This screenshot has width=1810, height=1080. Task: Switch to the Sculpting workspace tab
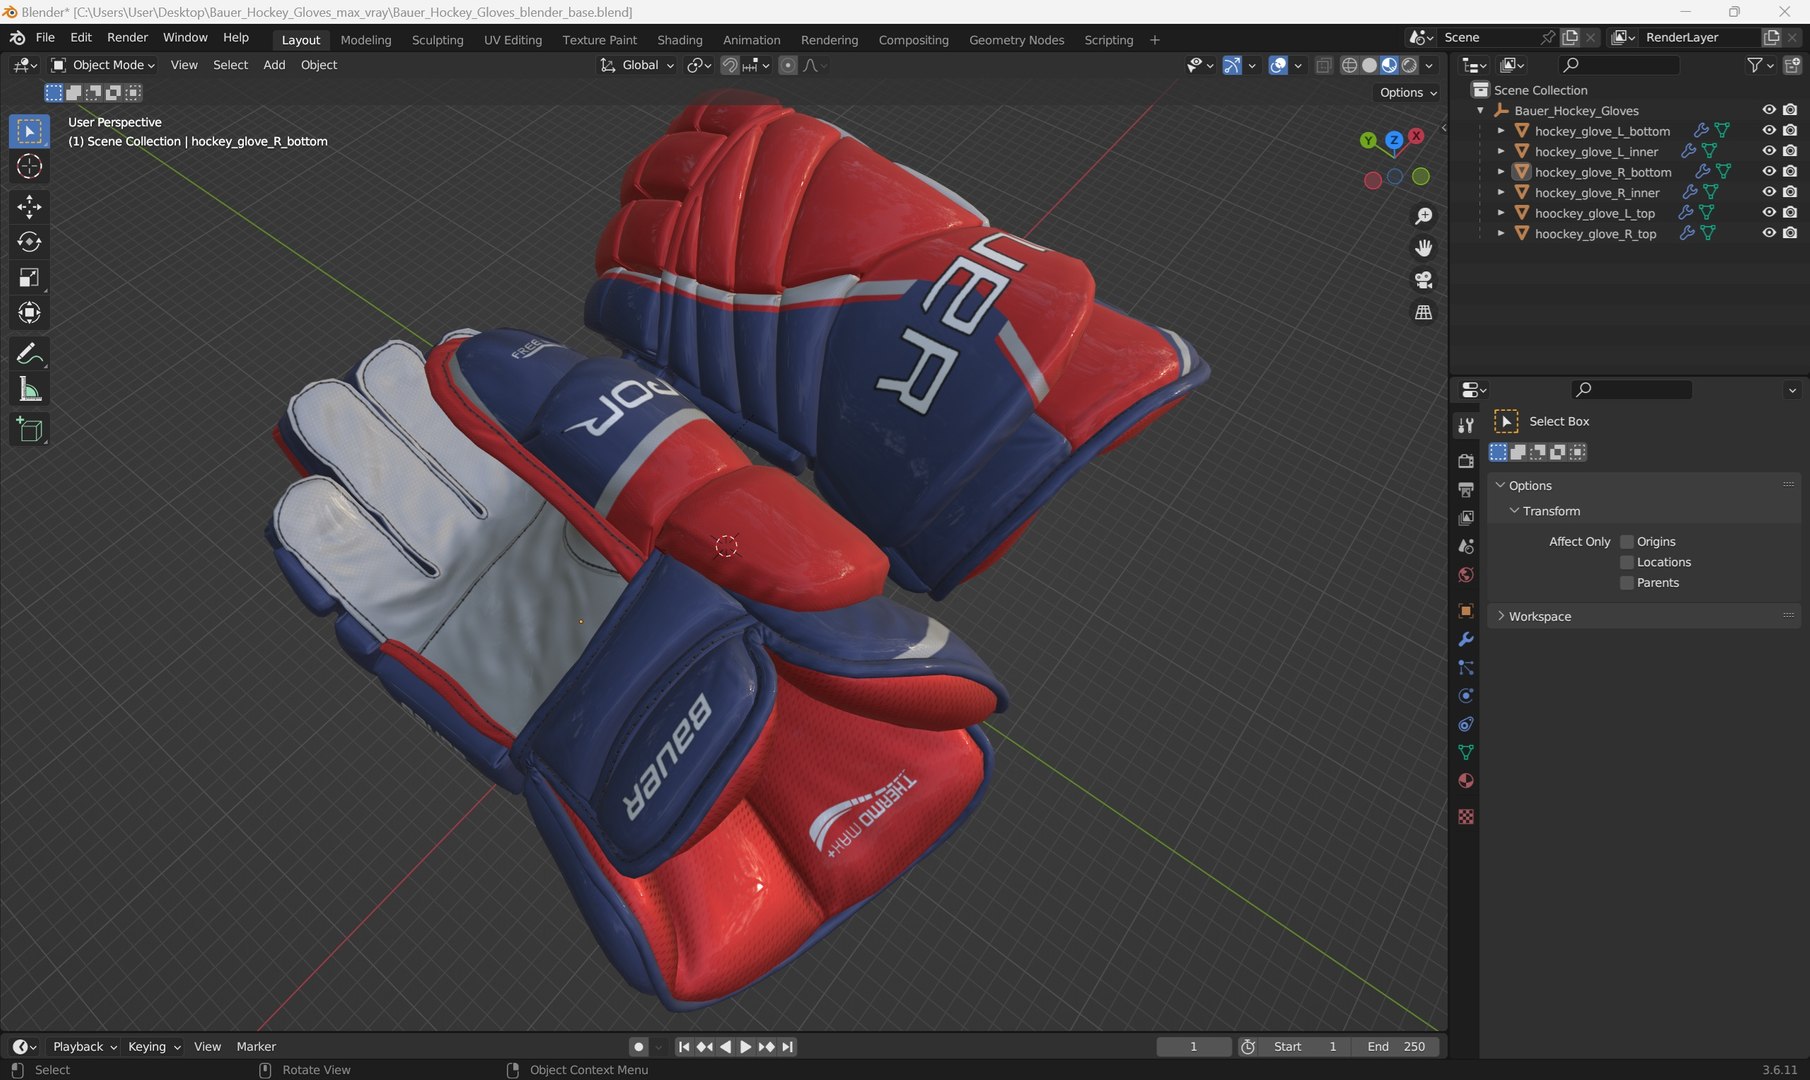click(x=437, y=40)
